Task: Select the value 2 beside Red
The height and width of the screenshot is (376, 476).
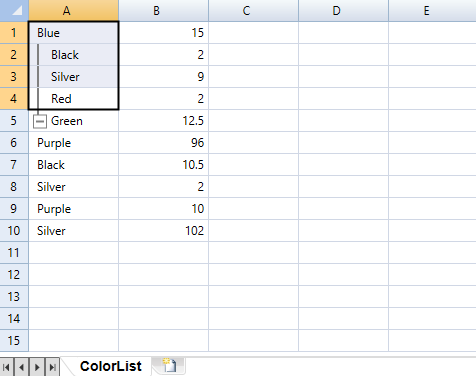Action: pyautogui.click(x=163, y=99)
